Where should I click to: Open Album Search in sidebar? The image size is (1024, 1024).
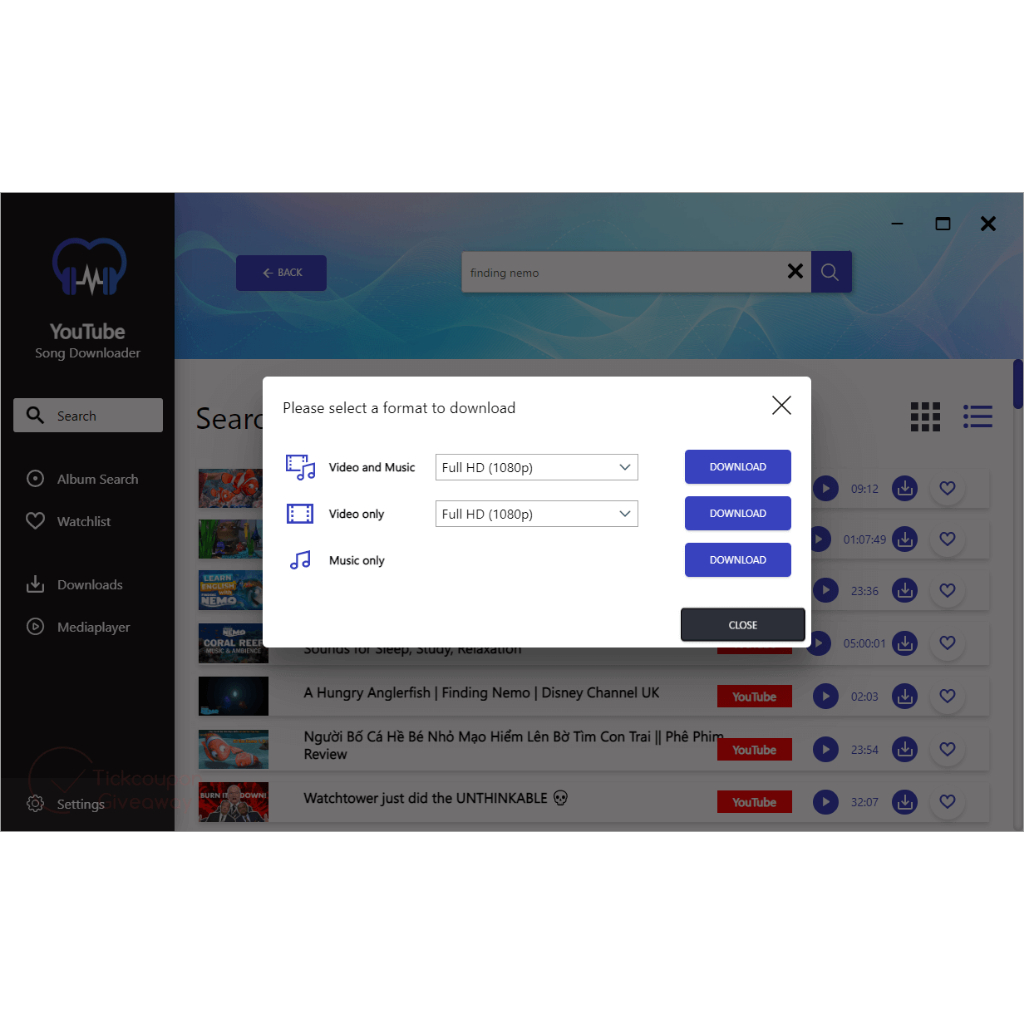click(x=97, y=479)
